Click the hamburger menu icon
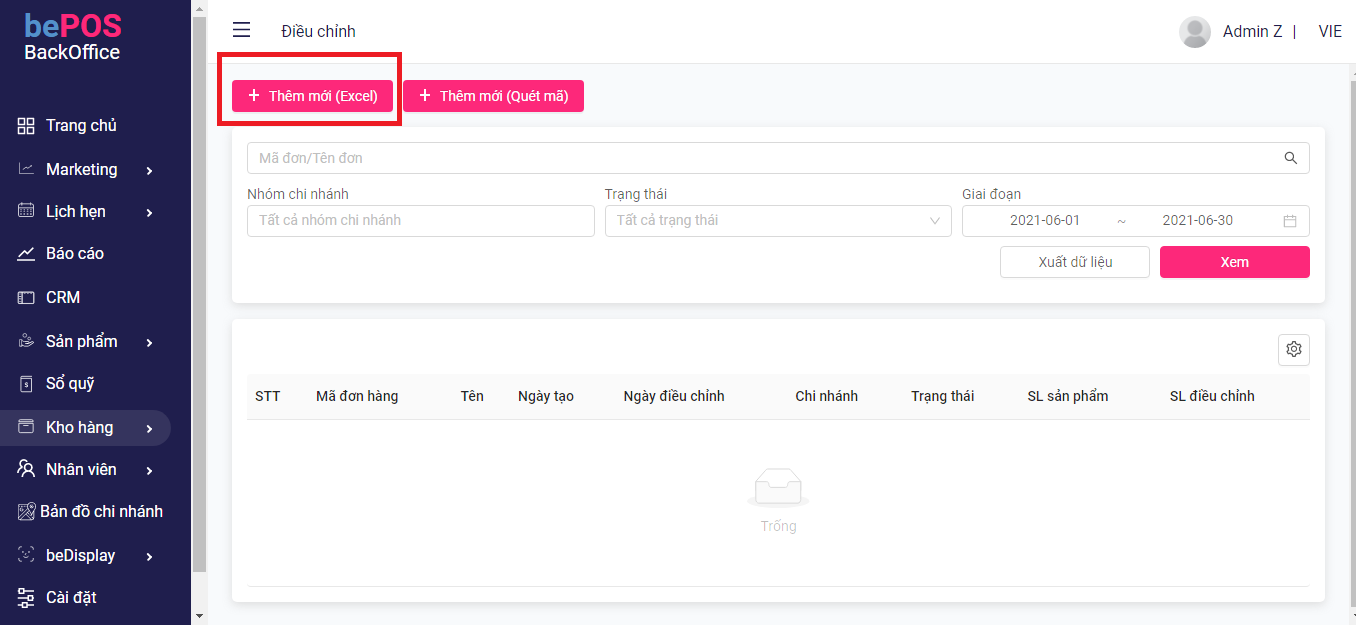This screenshot has width=1356, height=625. pyautogui.click(x=241, y=31)
